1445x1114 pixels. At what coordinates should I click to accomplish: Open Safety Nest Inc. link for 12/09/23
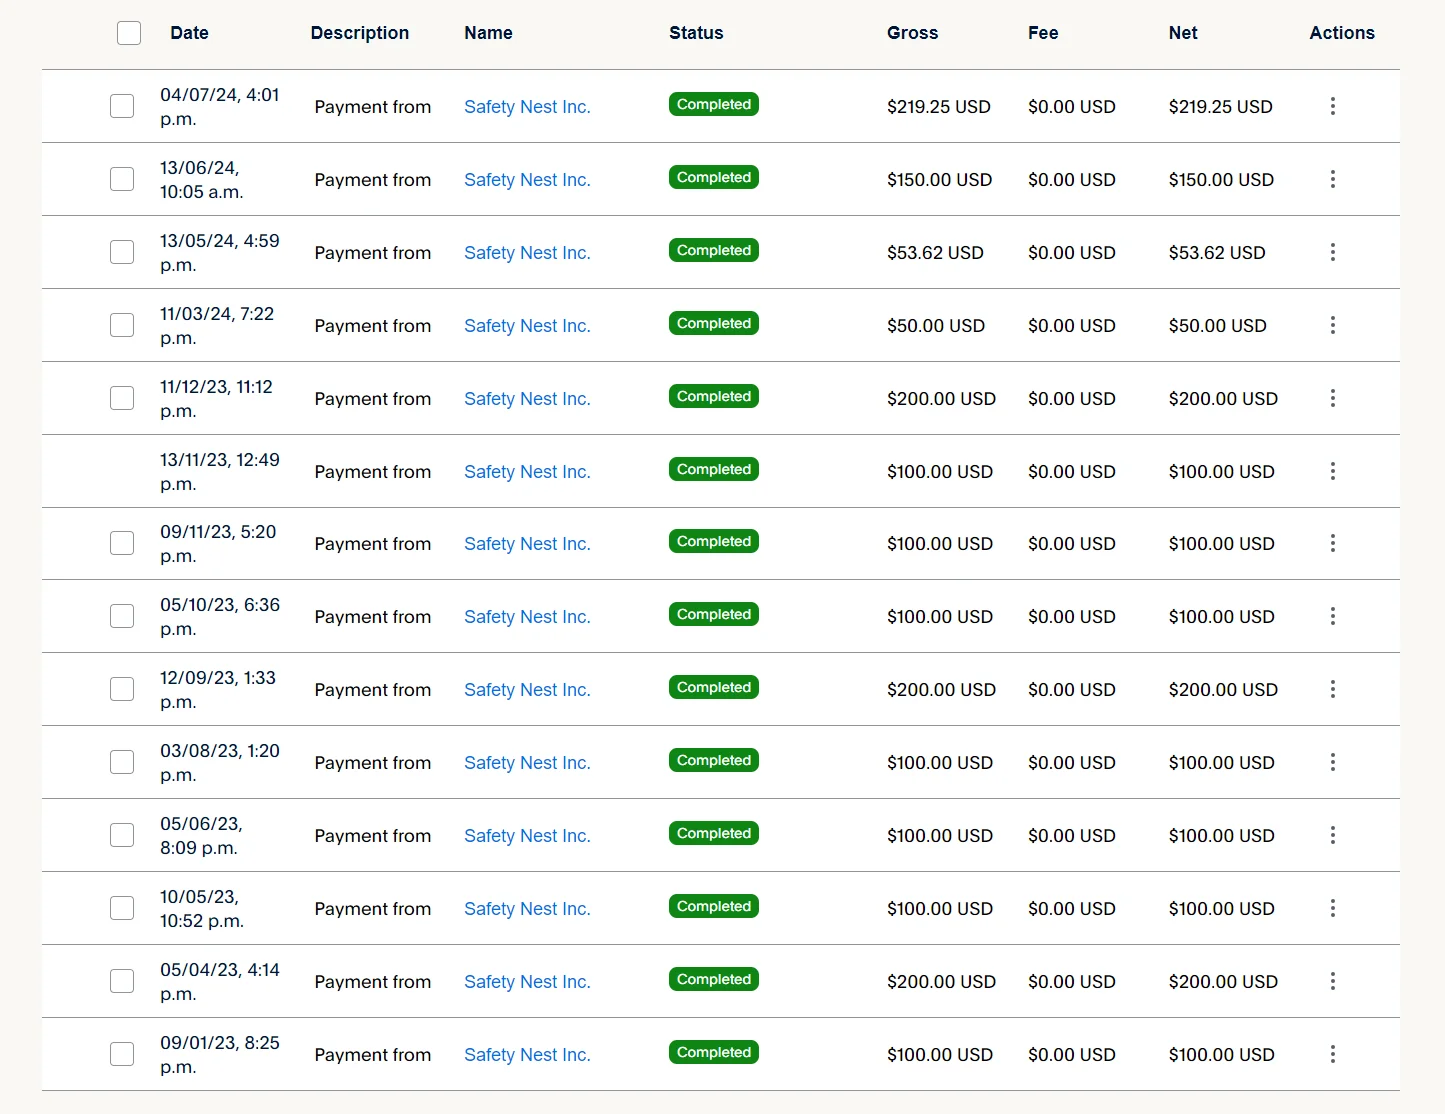(x=527, y=690)
